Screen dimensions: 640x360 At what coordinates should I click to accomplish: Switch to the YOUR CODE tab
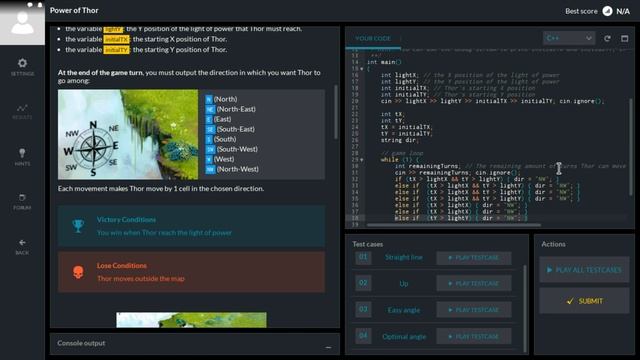click(373, 38)
